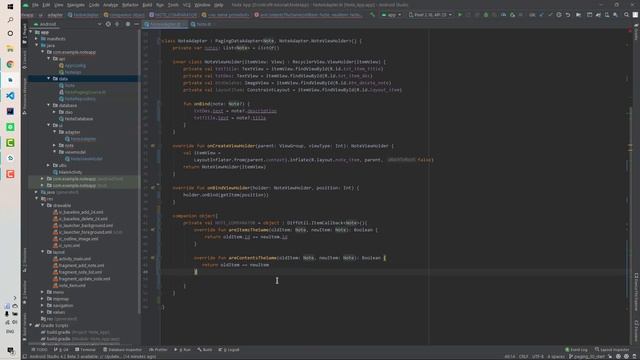The width and height of the screenshot is (640, 360).
Task: Click the Debug app bug icon
Action: tap(486, 15)
